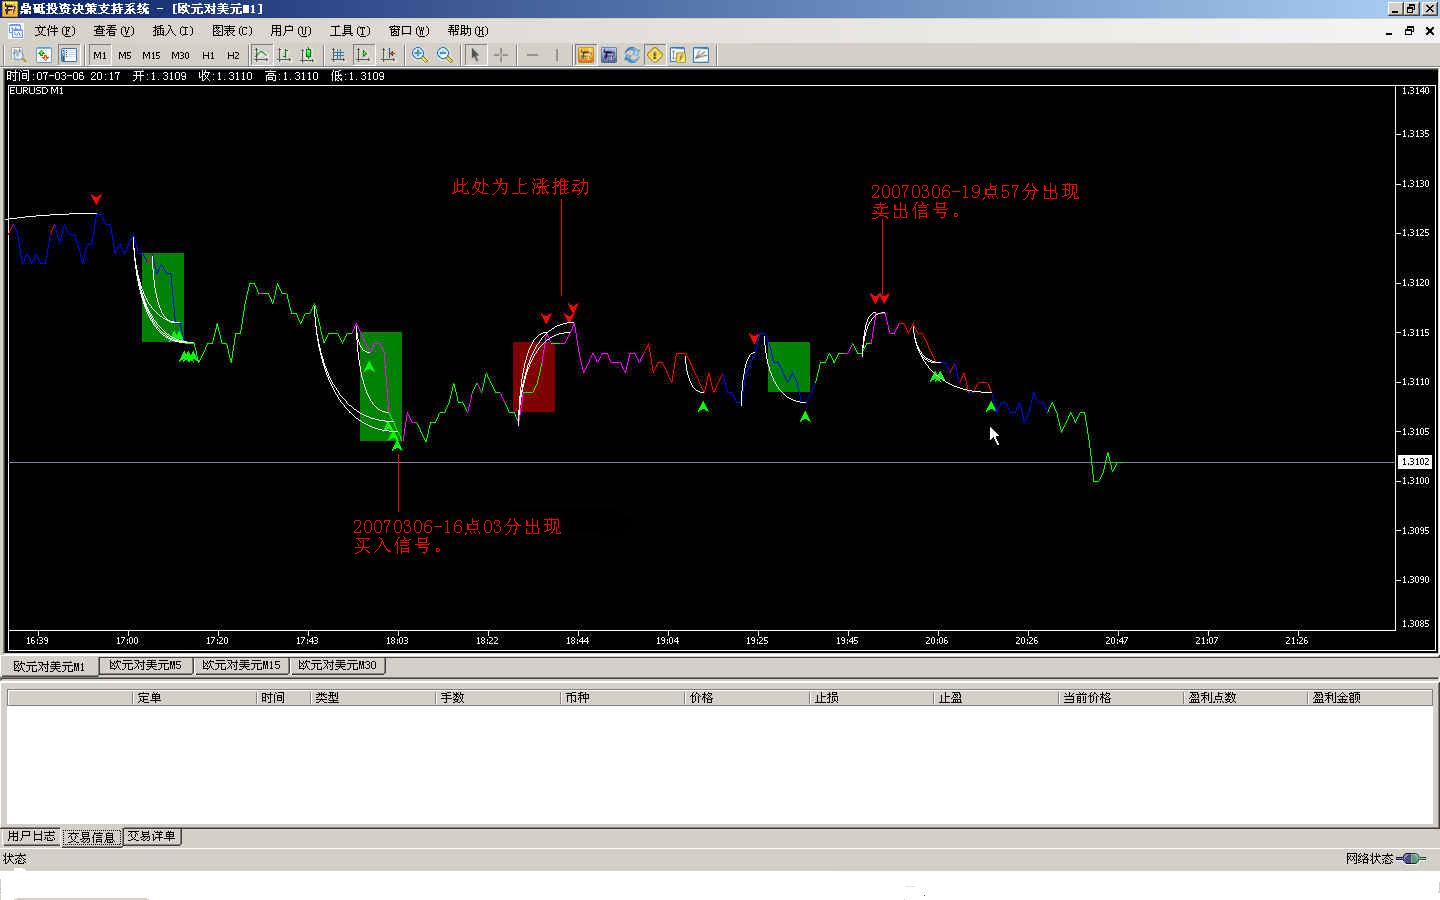Click the 时间 column header
1440x900 pixels.
point(283,697)
